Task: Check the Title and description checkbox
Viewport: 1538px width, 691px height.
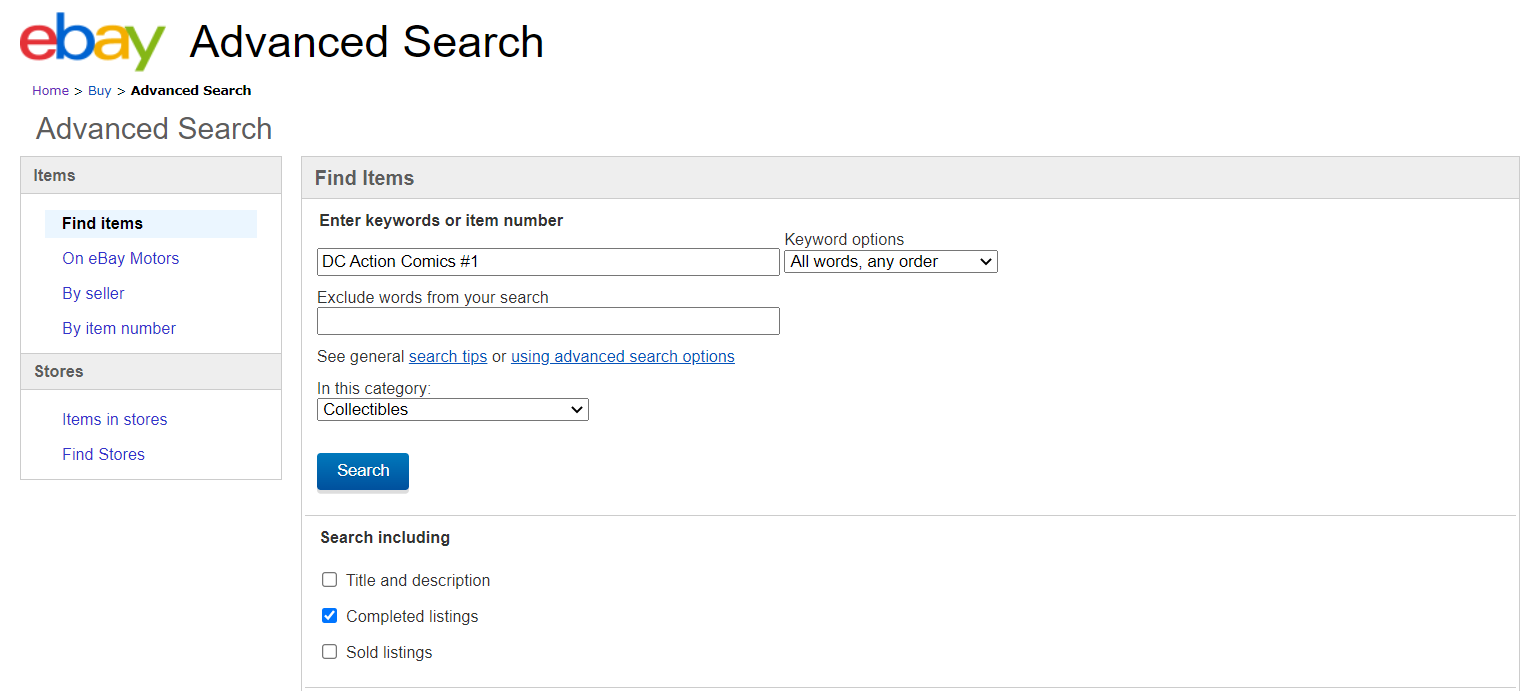Action: (330, 580)
